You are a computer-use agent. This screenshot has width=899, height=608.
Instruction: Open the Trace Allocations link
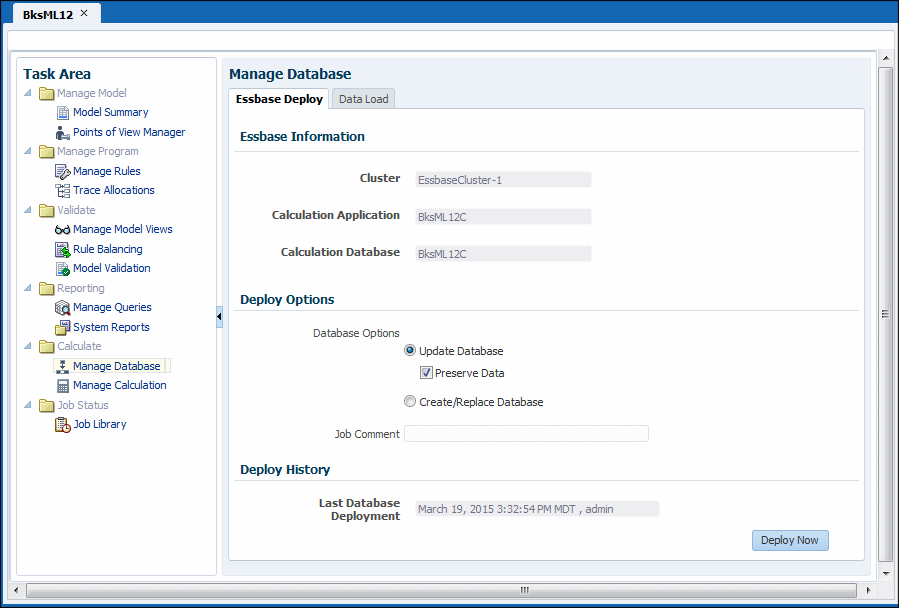[114, 190]
